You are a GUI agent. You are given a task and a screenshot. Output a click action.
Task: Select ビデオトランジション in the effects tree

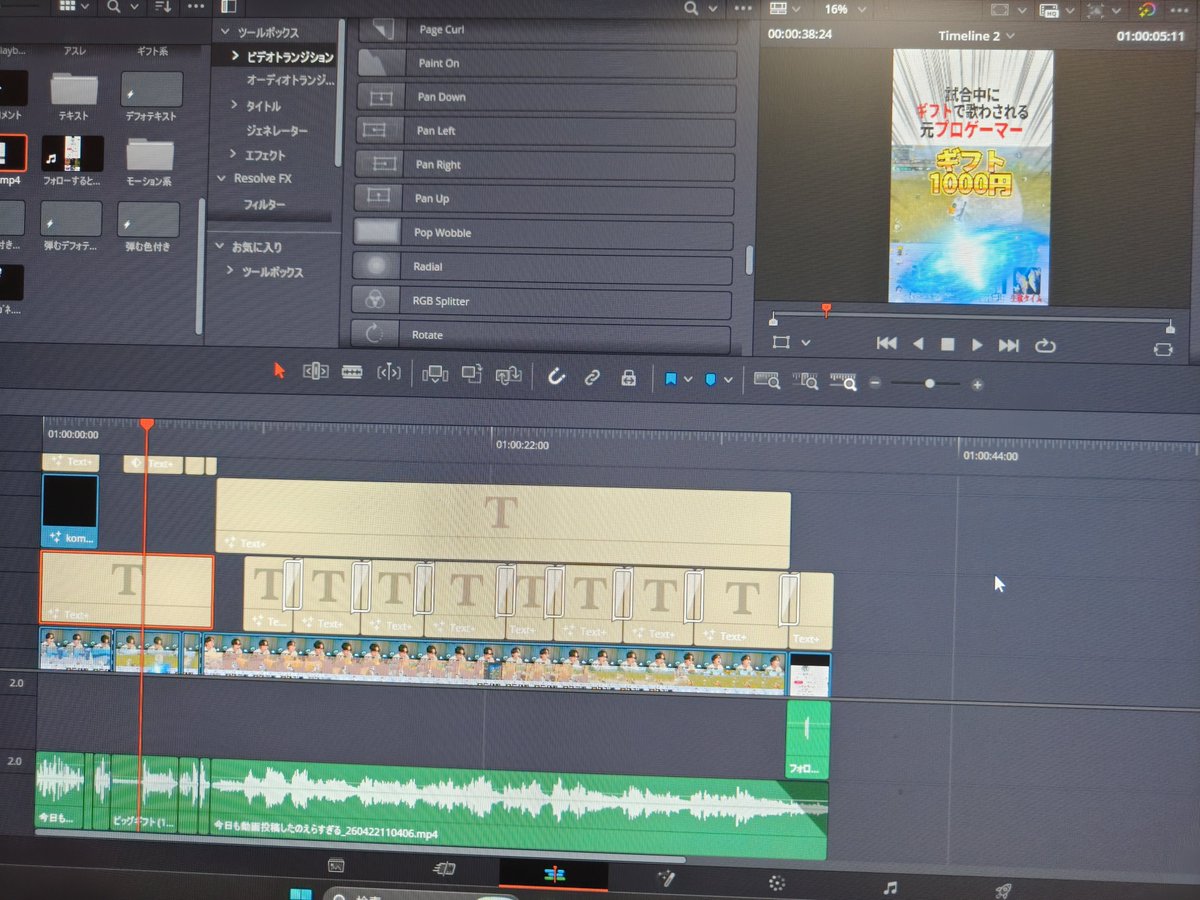click(290, 57)
